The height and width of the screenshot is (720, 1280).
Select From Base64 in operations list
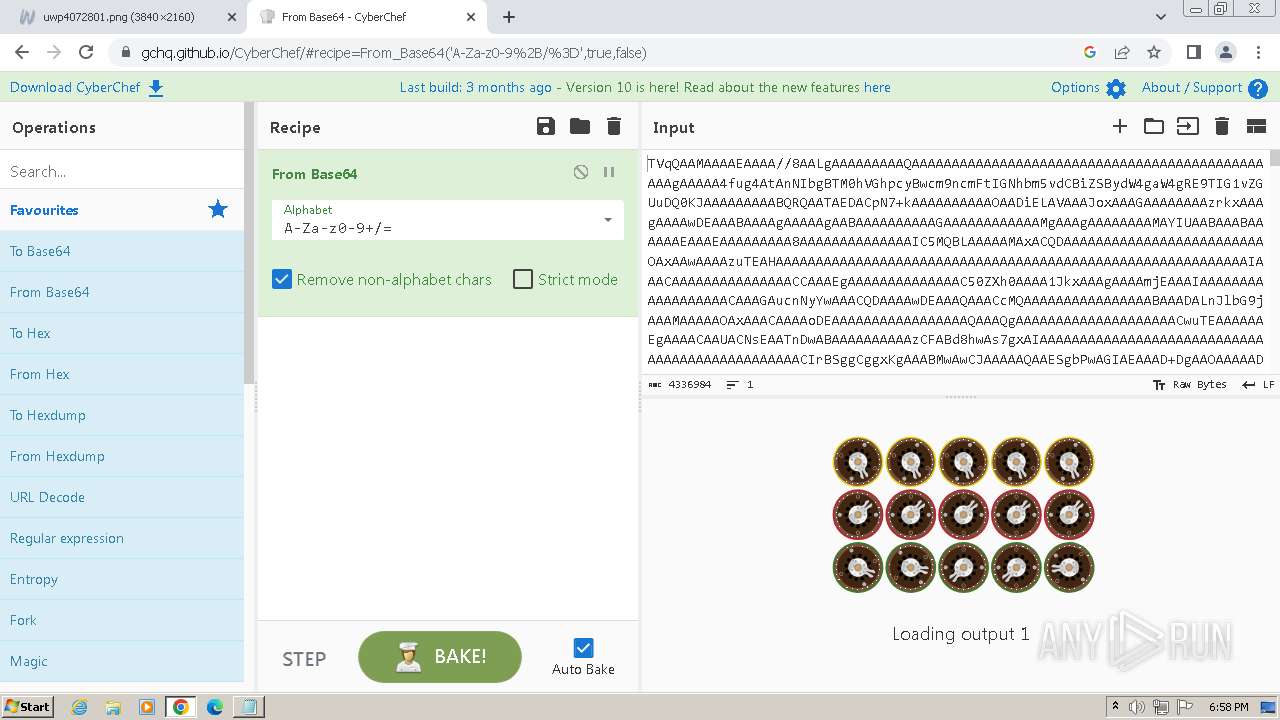coord(122,292)
